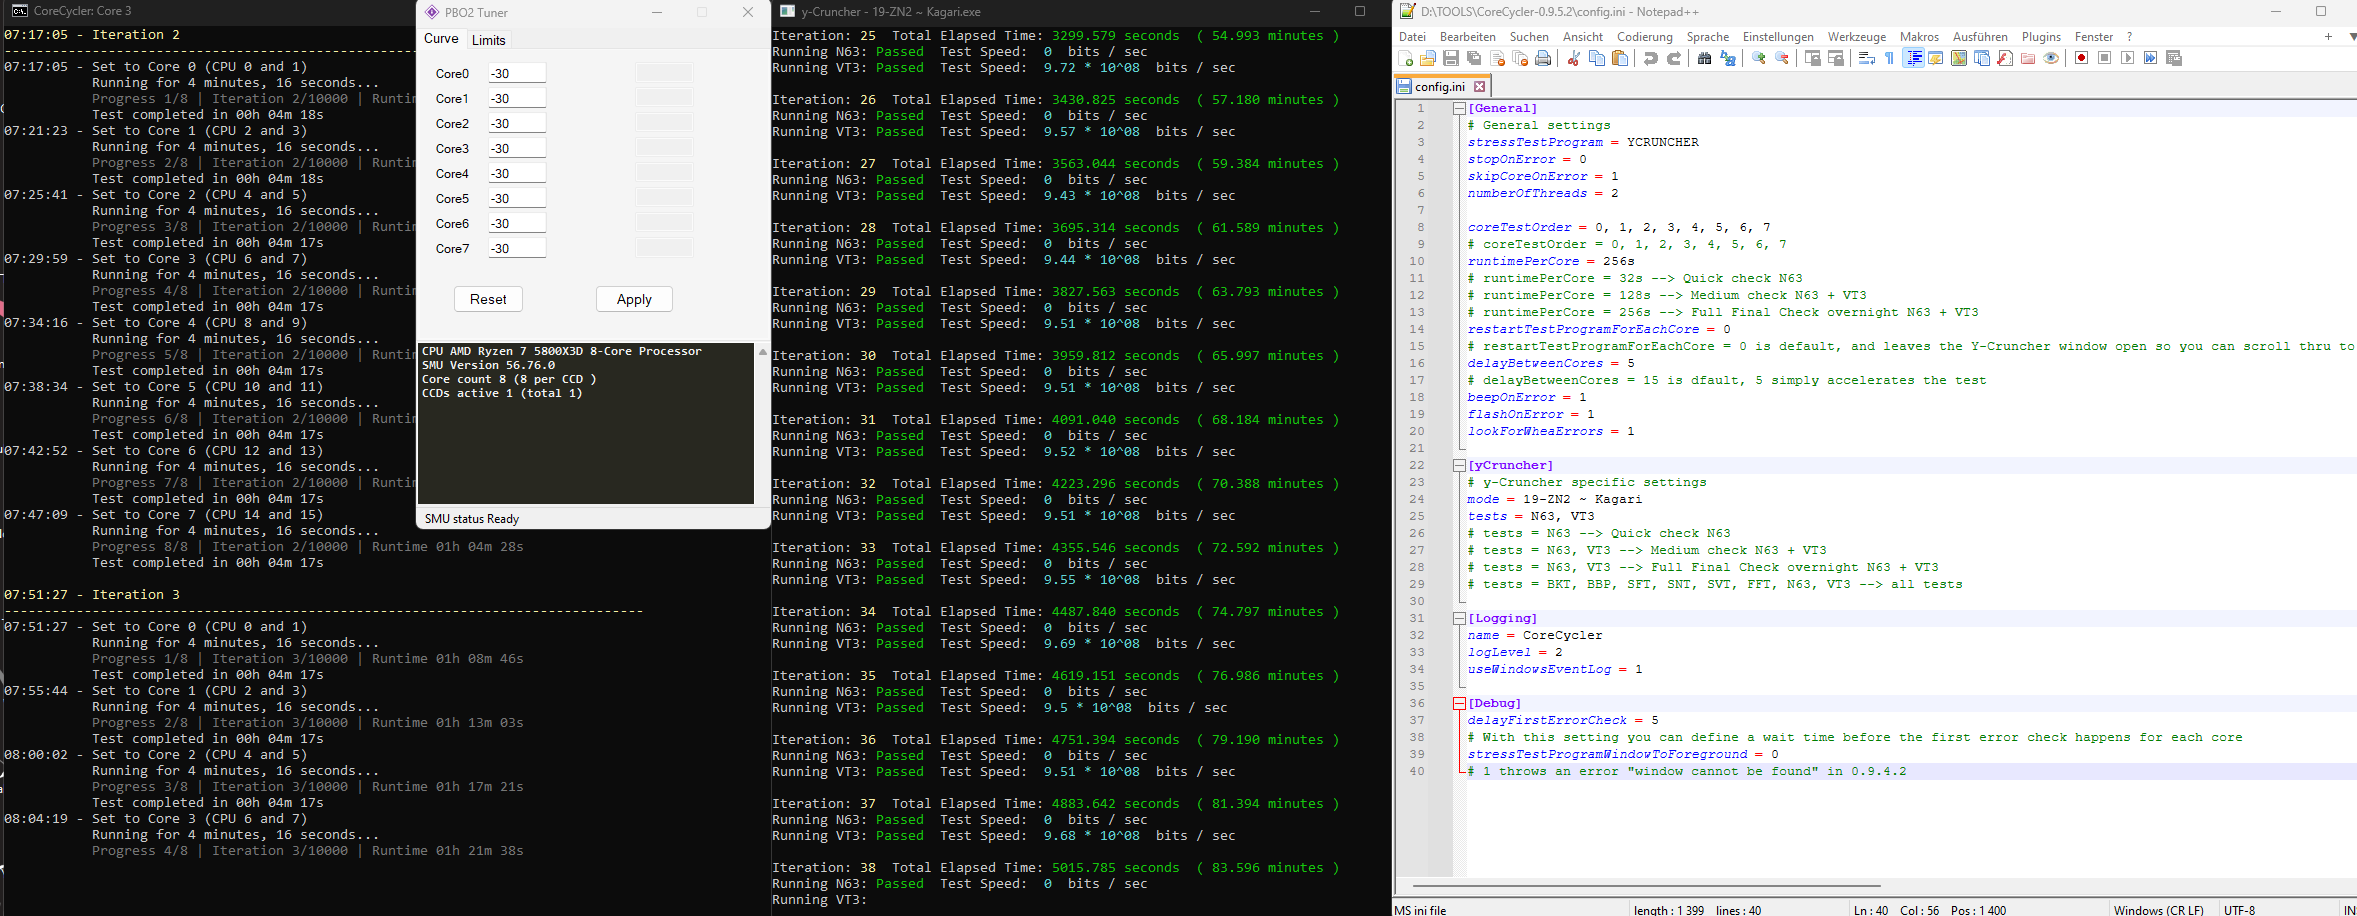Viewport: 2357px width, 916px height.
Task: Show the Document Map panel
Action: click(x=1959, y=58)
